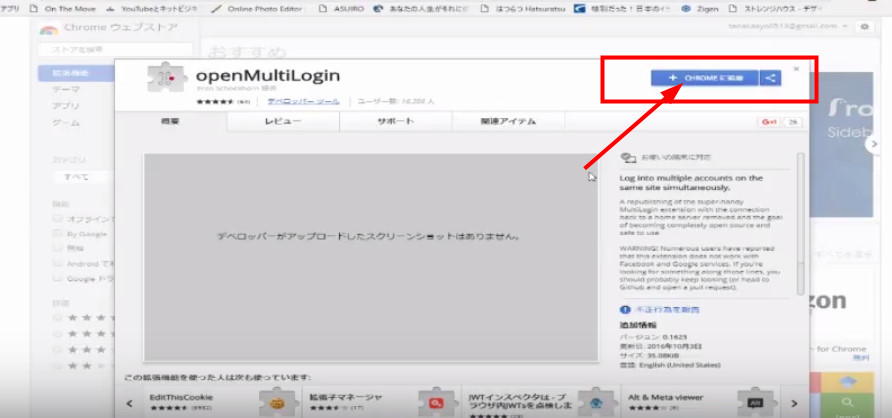Toggle the 無料 checkbox
892x418 pixels.
tap(57, 248)
